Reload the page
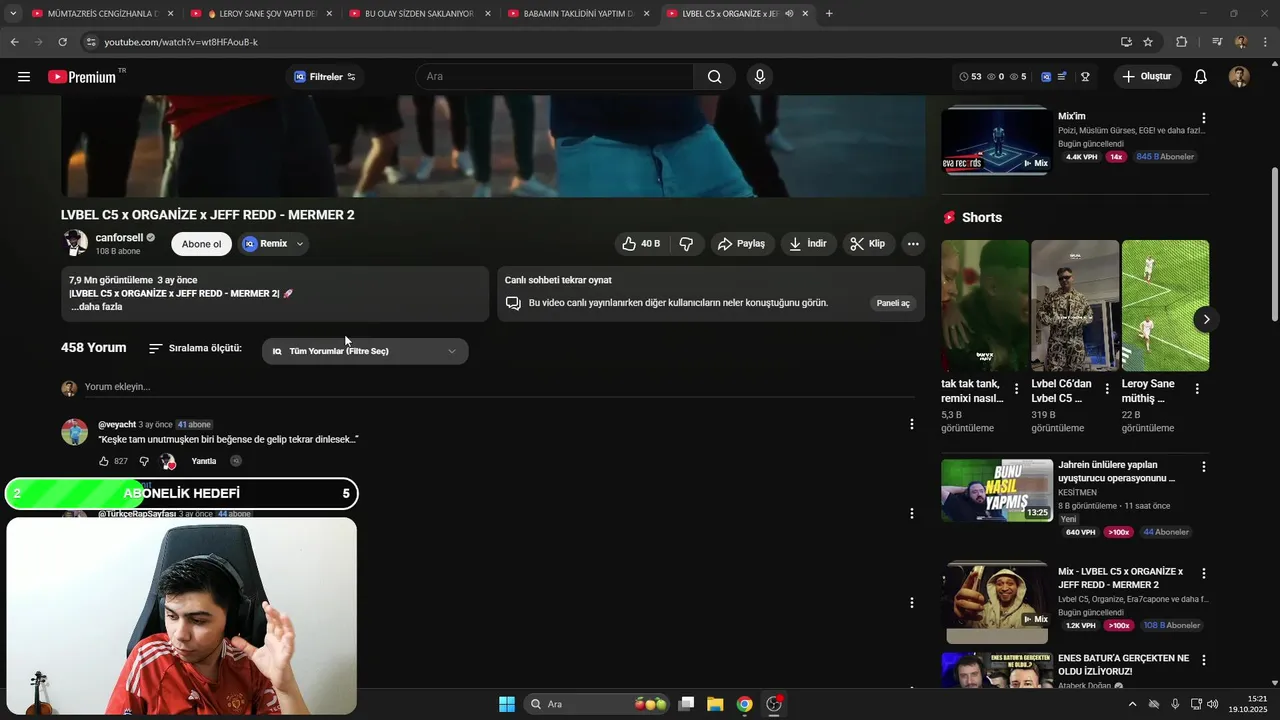This screenshot has width=1280, height=720. (62, 42)
